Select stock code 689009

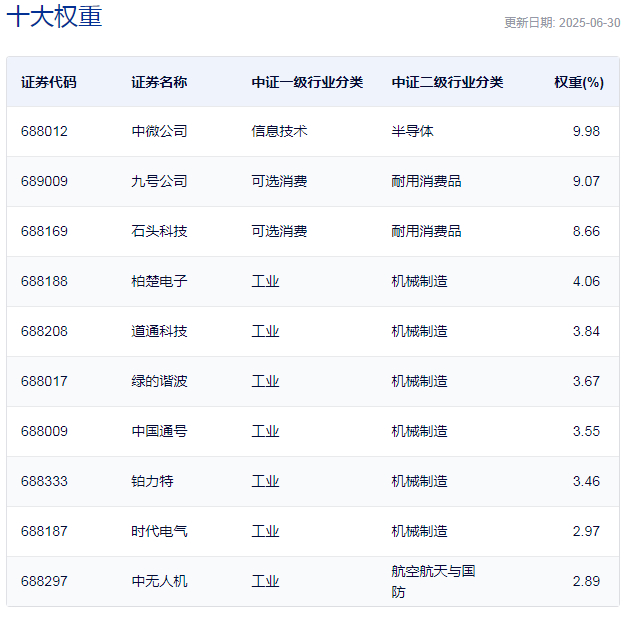point(44,181)
